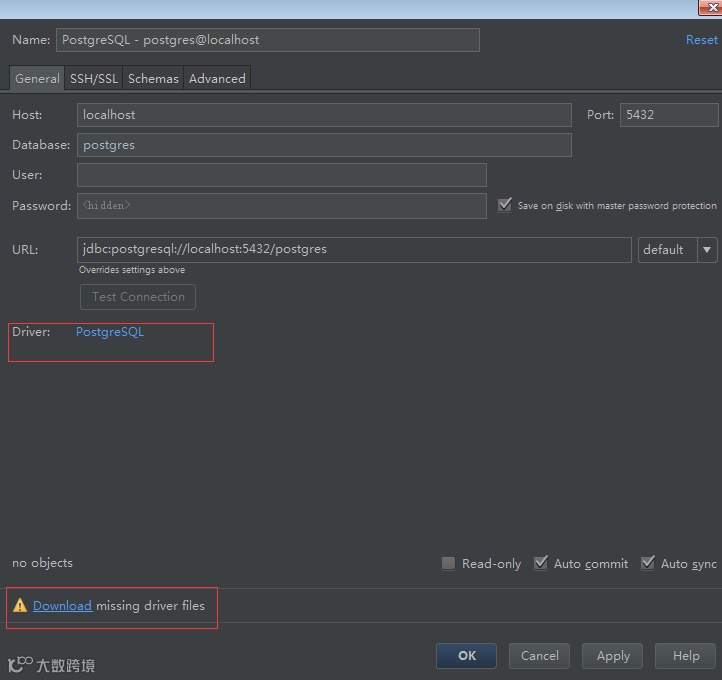Click the warning icon beside Download link
722x680 pixels.
coord(20,605)
